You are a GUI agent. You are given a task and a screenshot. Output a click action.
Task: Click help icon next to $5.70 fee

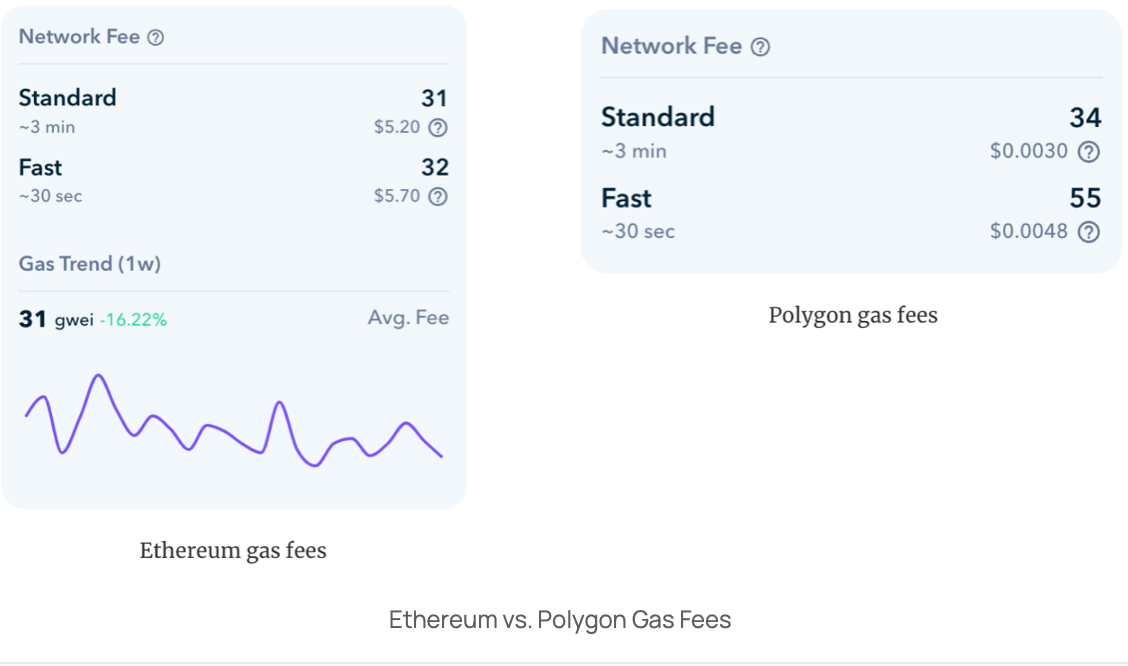[437, 196]
